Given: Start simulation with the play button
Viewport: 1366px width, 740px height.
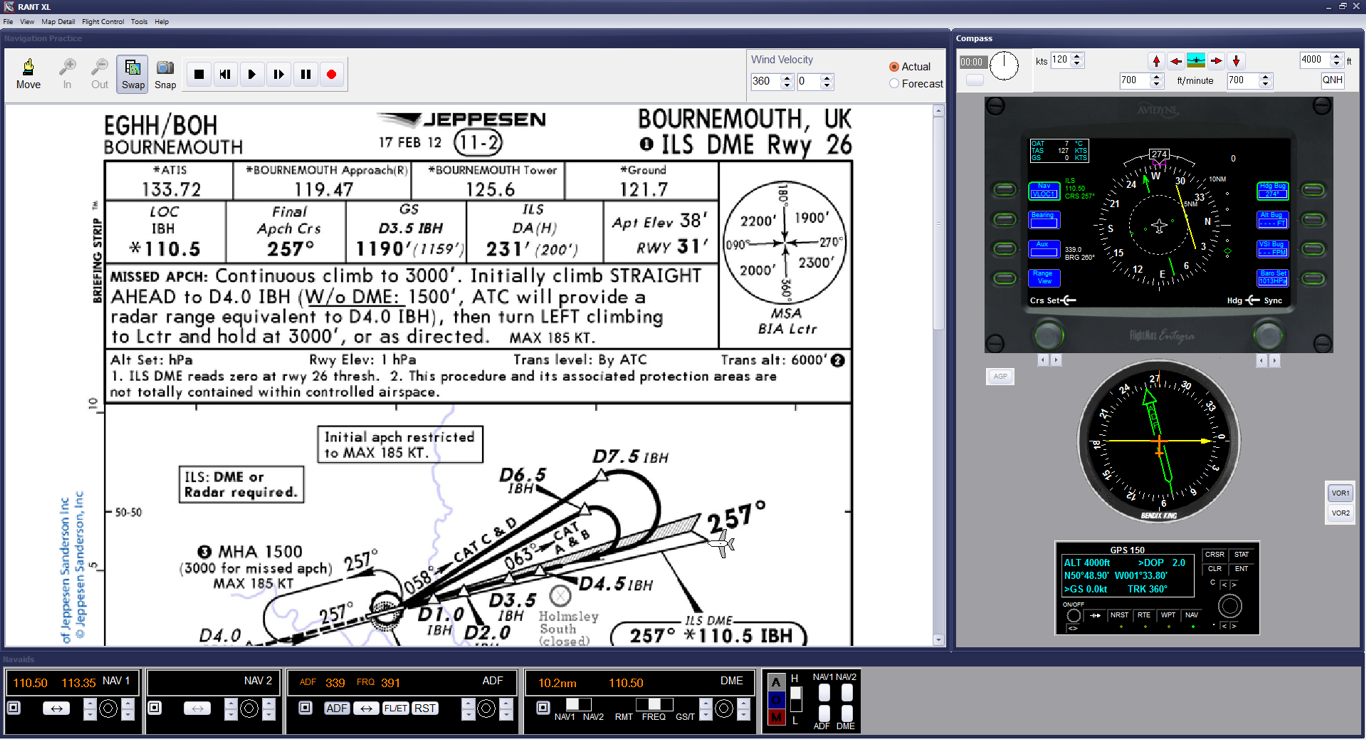Looking at the screenshot, I should pos(252,74).
